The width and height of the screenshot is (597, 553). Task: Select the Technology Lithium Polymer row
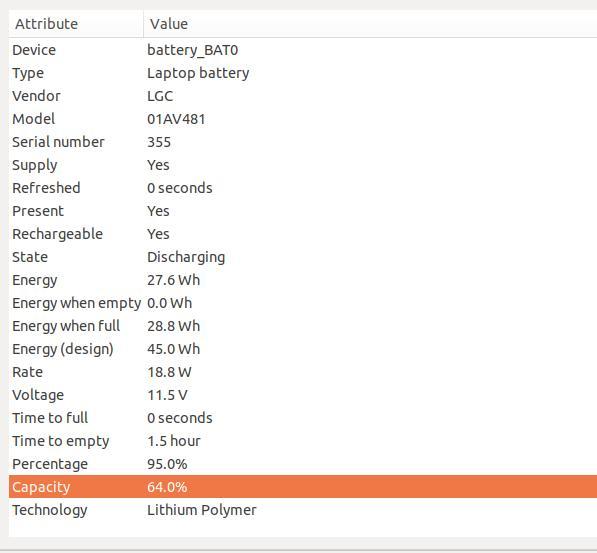click(303, 510)
